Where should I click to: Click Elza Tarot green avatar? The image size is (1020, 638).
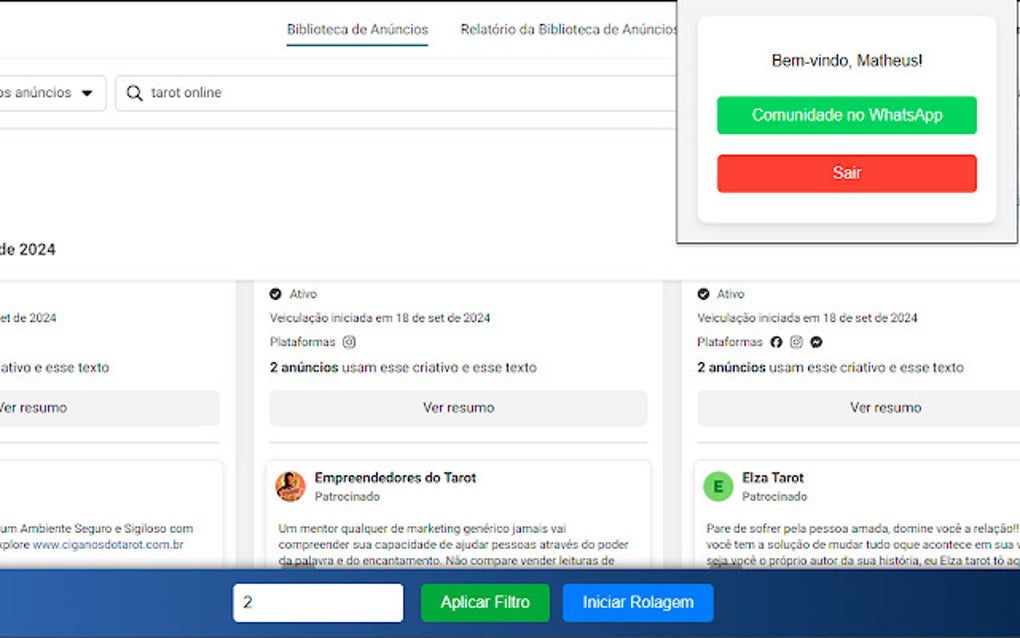tap(718, 486)
